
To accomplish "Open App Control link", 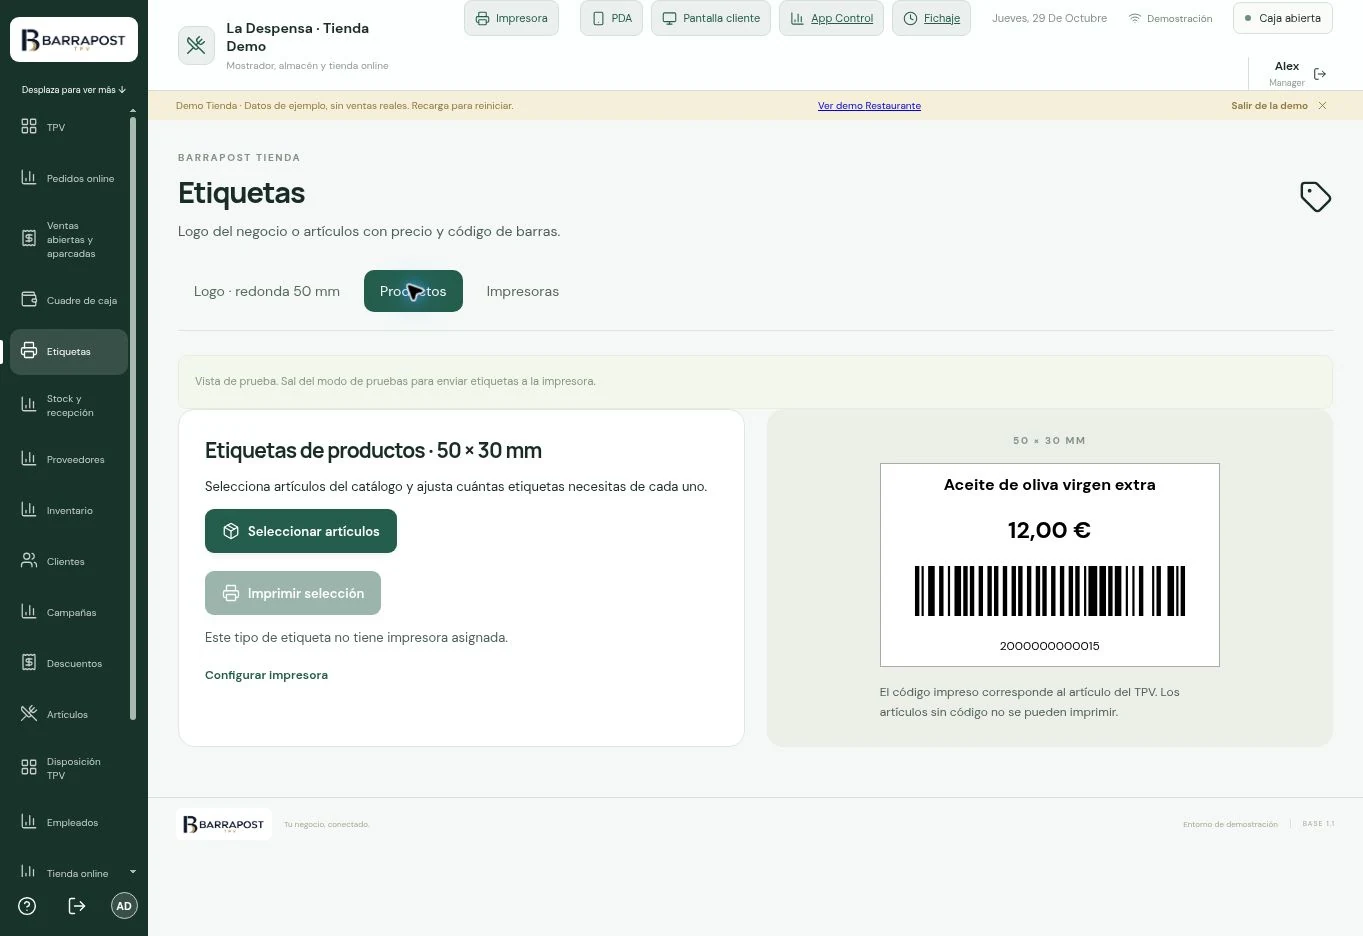I will coord(831,18).
